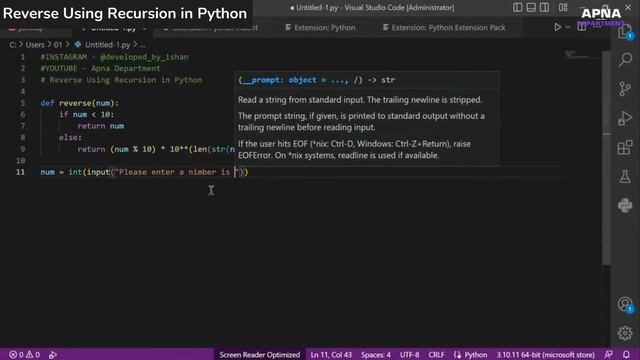Viewport: 640px width, 360px height.
Task: Open the run options dropdown arrow
Action: coord(567,27)
